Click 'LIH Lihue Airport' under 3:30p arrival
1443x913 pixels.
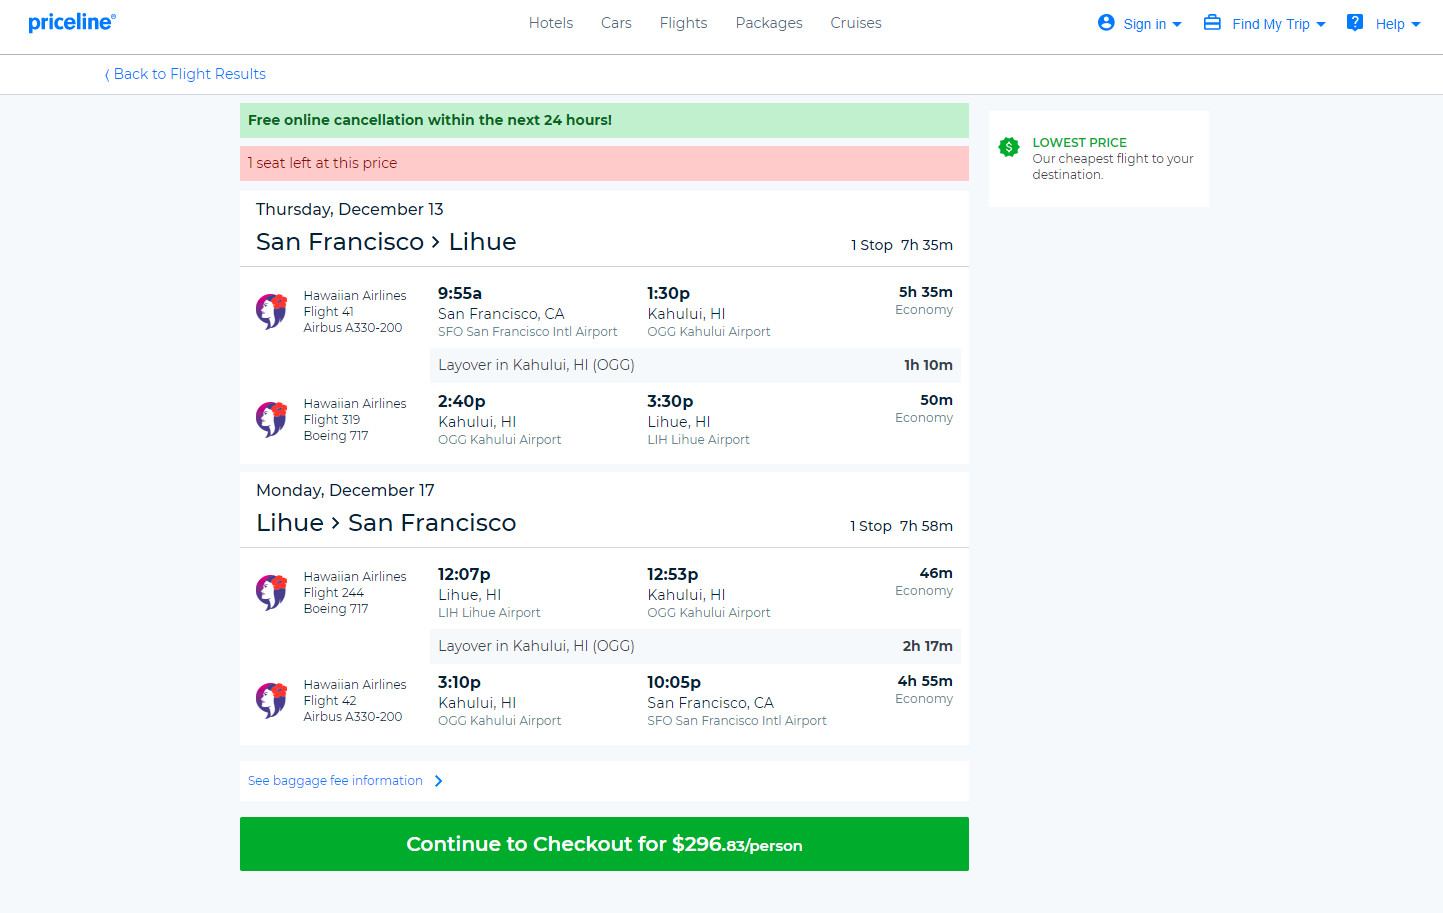tap(698, 440)
